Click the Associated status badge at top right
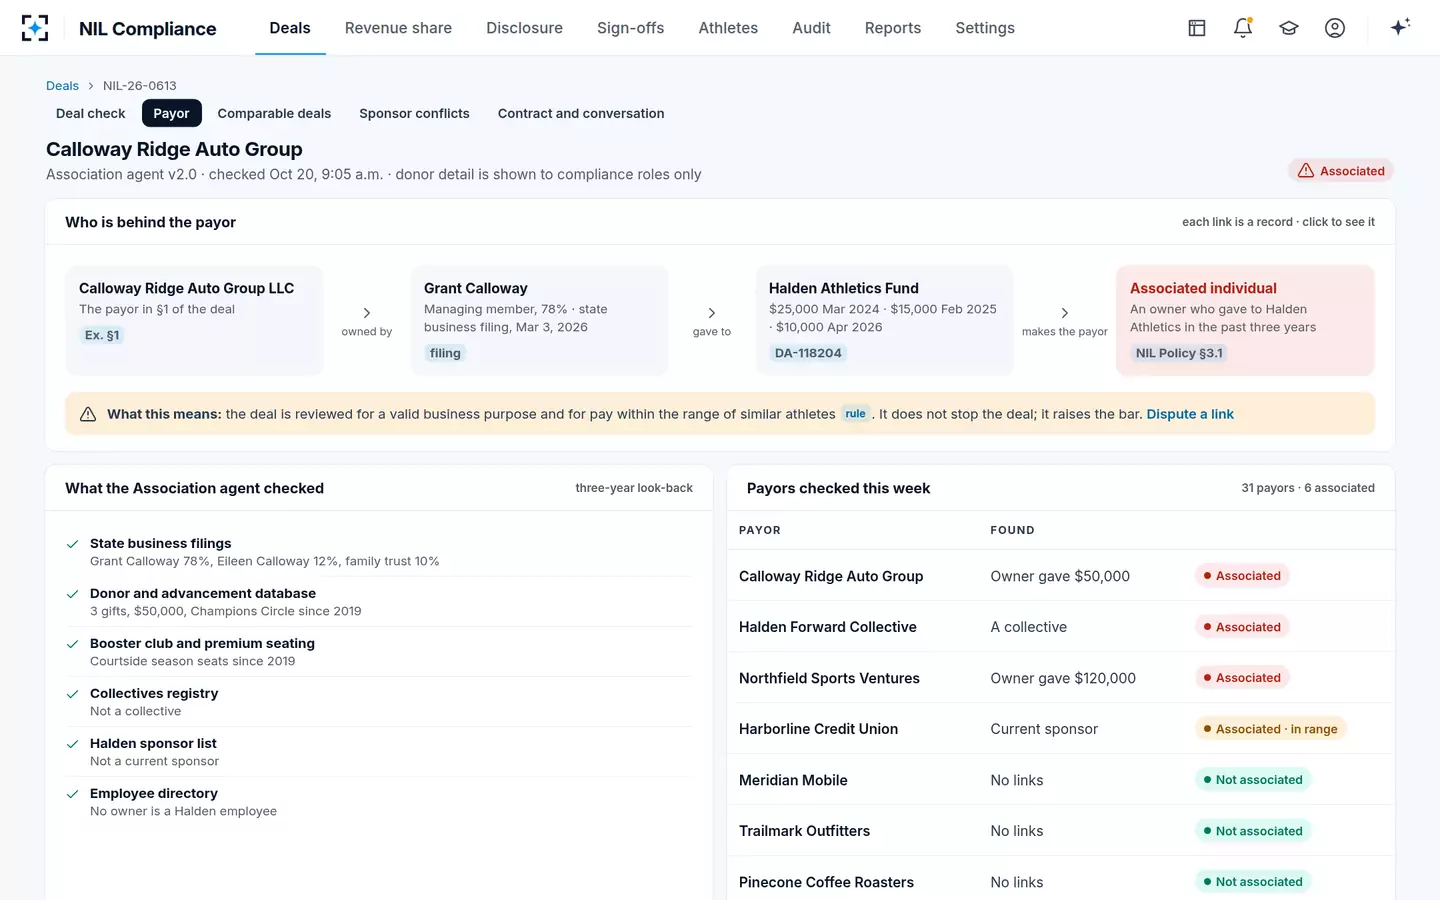The image size is (1440, 900). (1341, 171)
